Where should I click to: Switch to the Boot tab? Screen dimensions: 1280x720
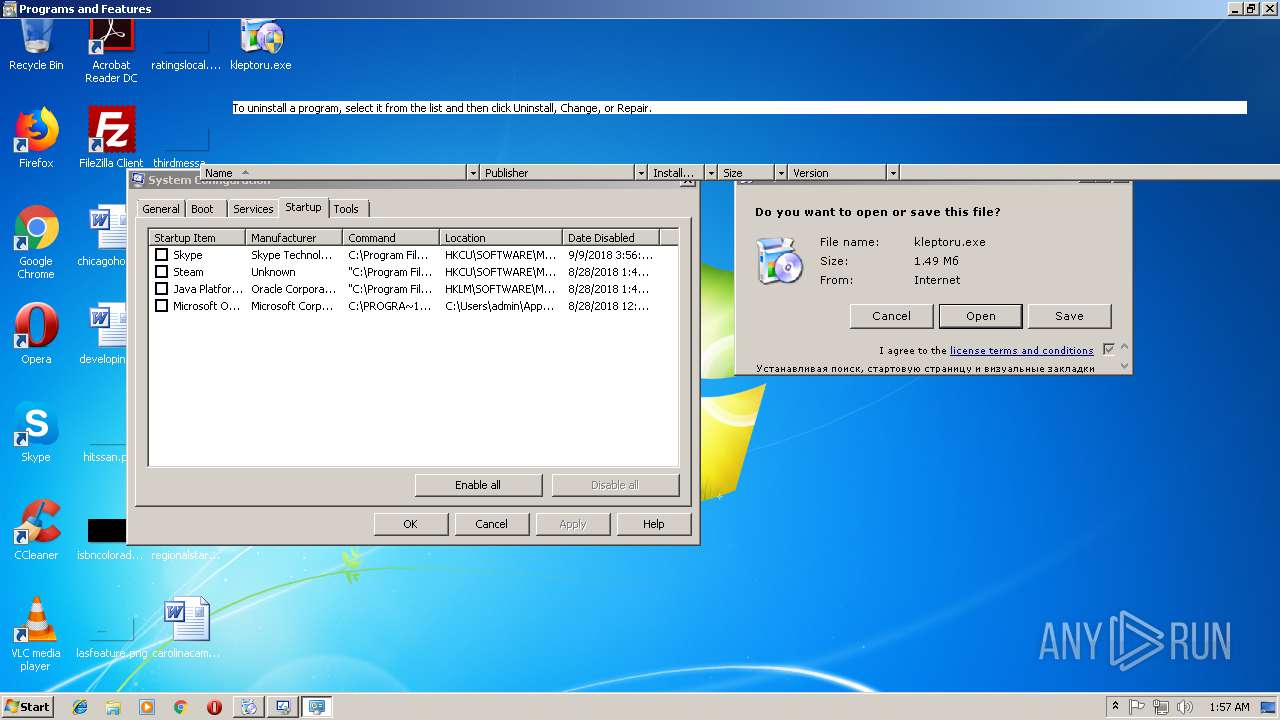coord(202,209)
